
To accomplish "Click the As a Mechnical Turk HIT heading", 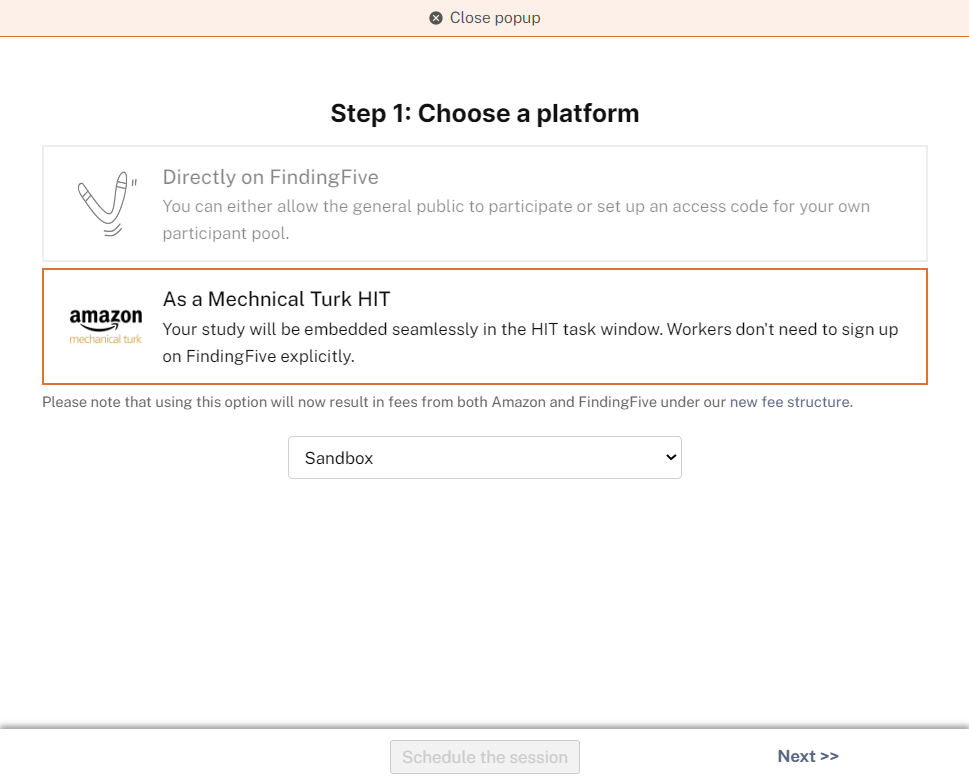I will 276,299.
